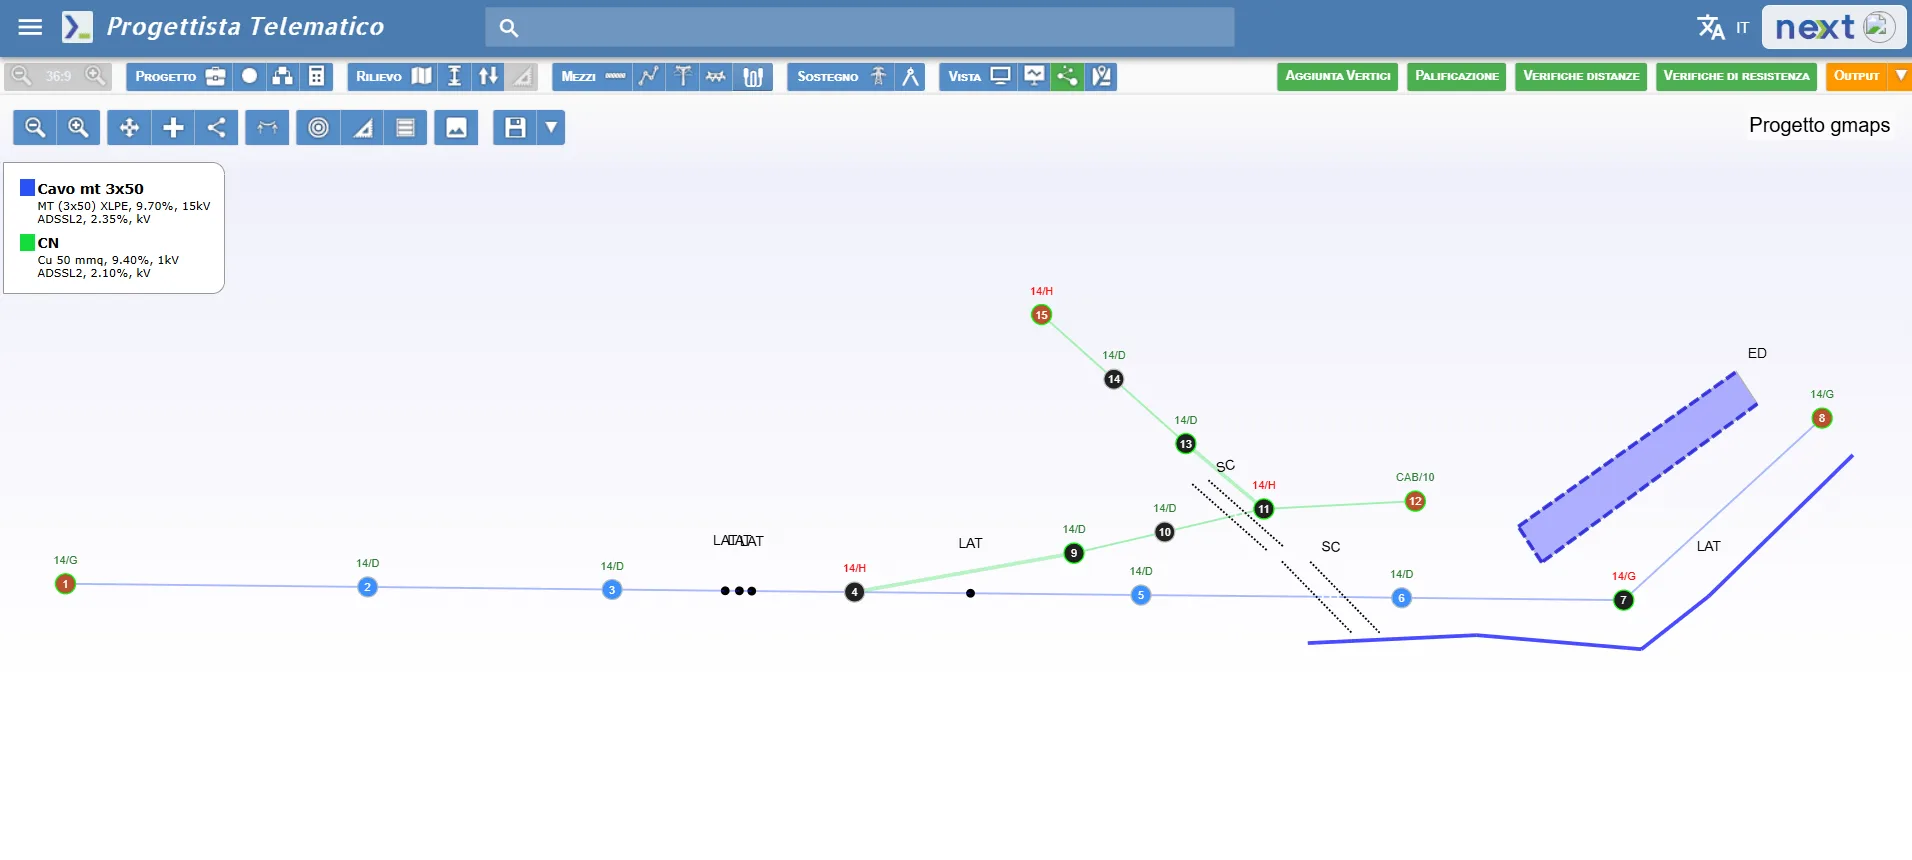
Task: Click the dashed blue ED building shape
Action: [x=1637, y=467]
